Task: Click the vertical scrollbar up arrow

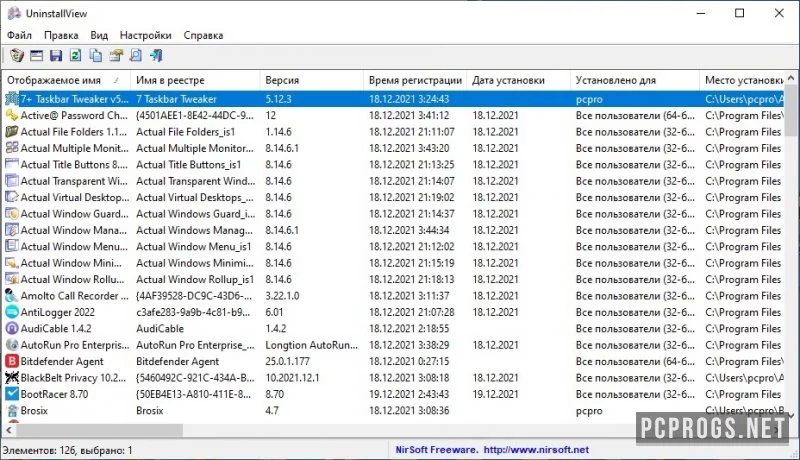Action: click(791, 78)
